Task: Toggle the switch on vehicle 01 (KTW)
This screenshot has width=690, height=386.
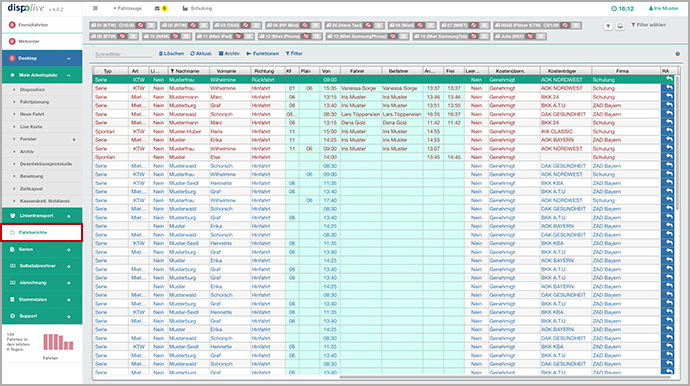Action: [150, 25]
